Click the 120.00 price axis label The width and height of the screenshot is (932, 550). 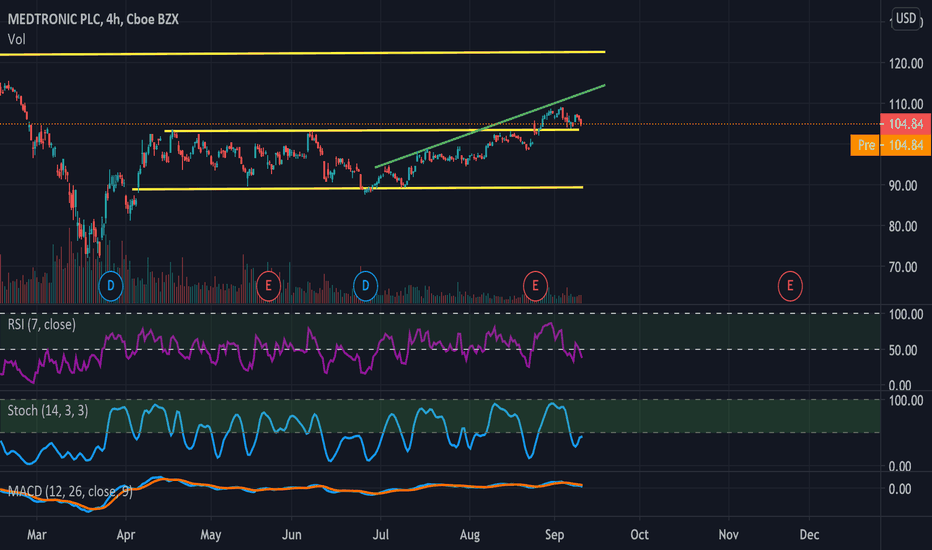tap(906, 64)
